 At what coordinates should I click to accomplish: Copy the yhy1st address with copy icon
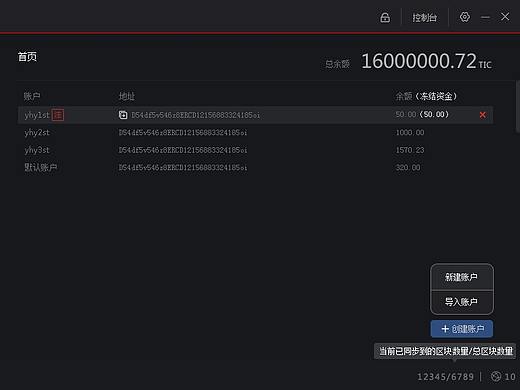[x=123, y=115]
